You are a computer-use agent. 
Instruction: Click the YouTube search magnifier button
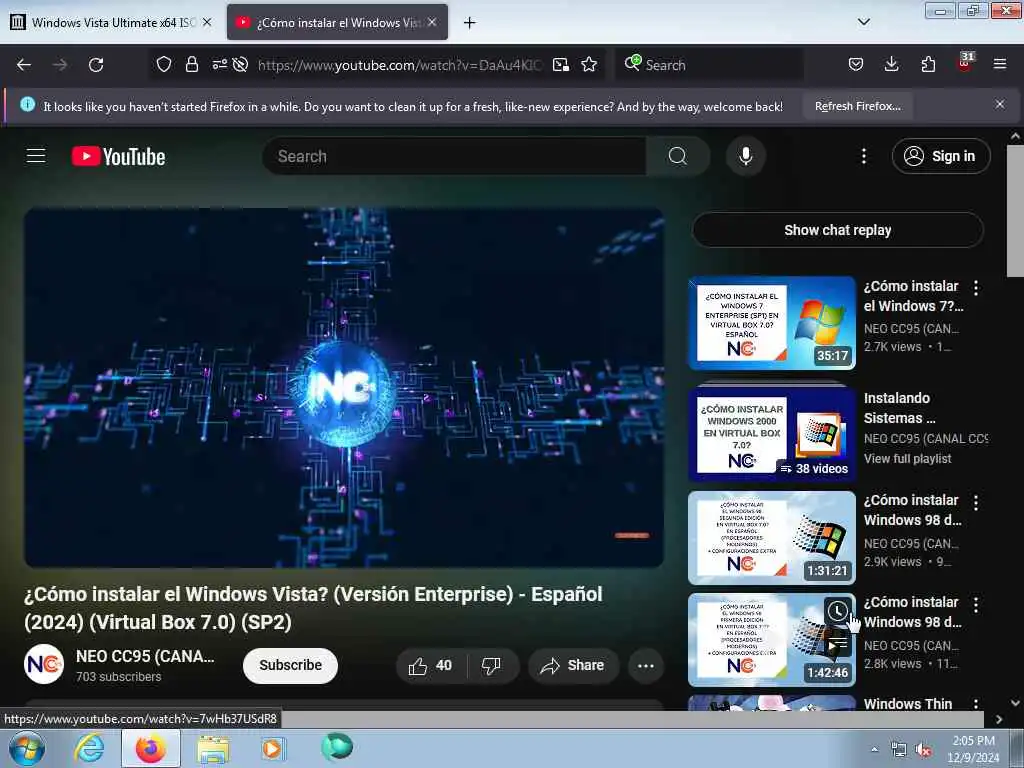tap(678, 156)
